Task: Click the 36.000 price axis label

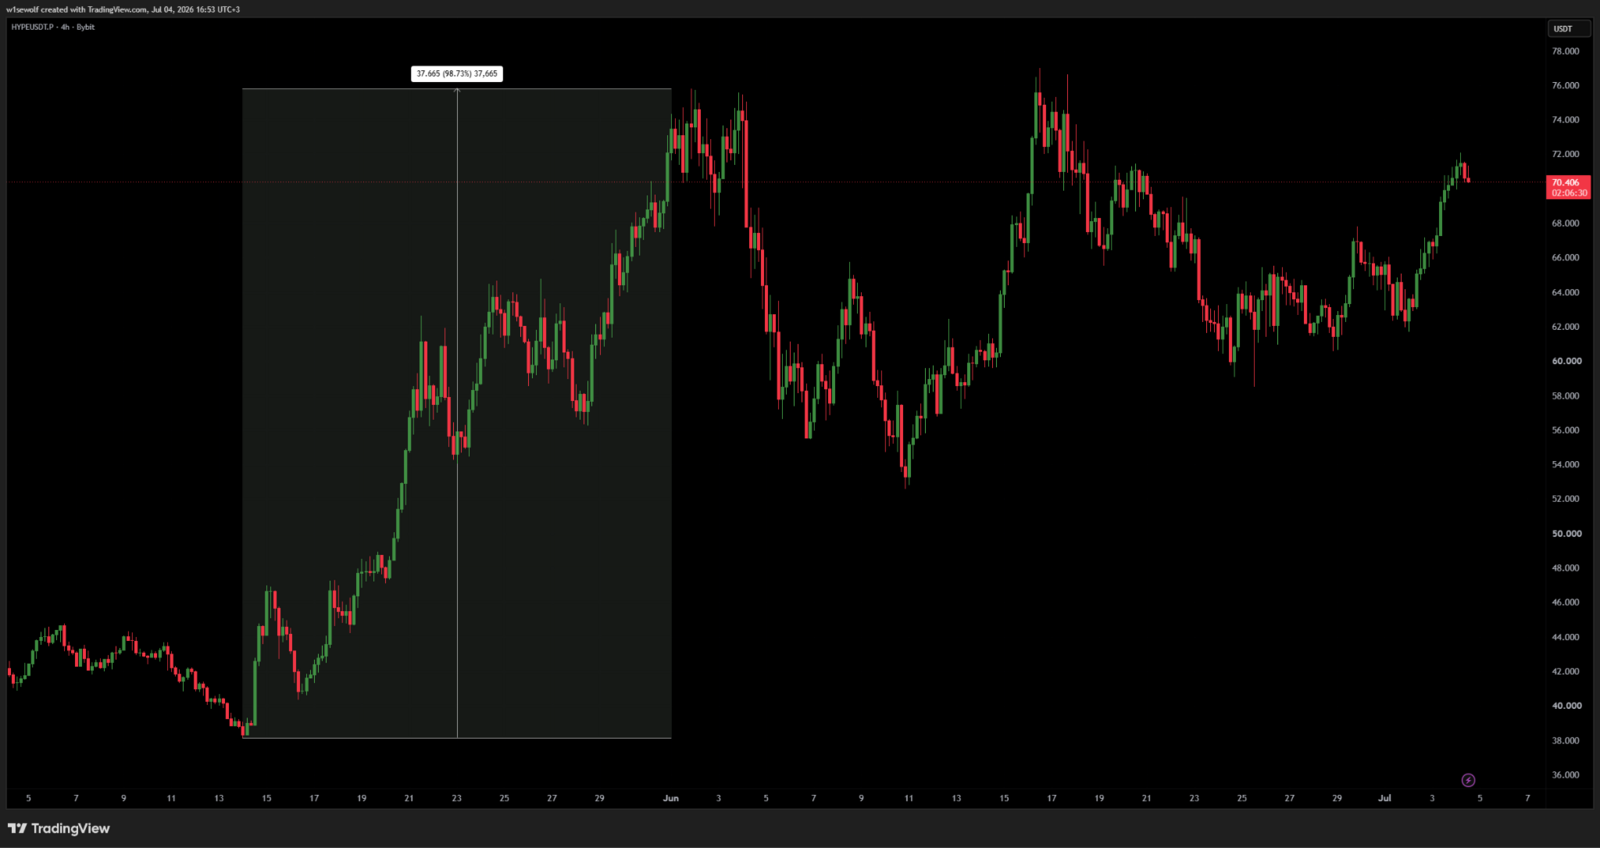Action: click(x=1565, y=774)
